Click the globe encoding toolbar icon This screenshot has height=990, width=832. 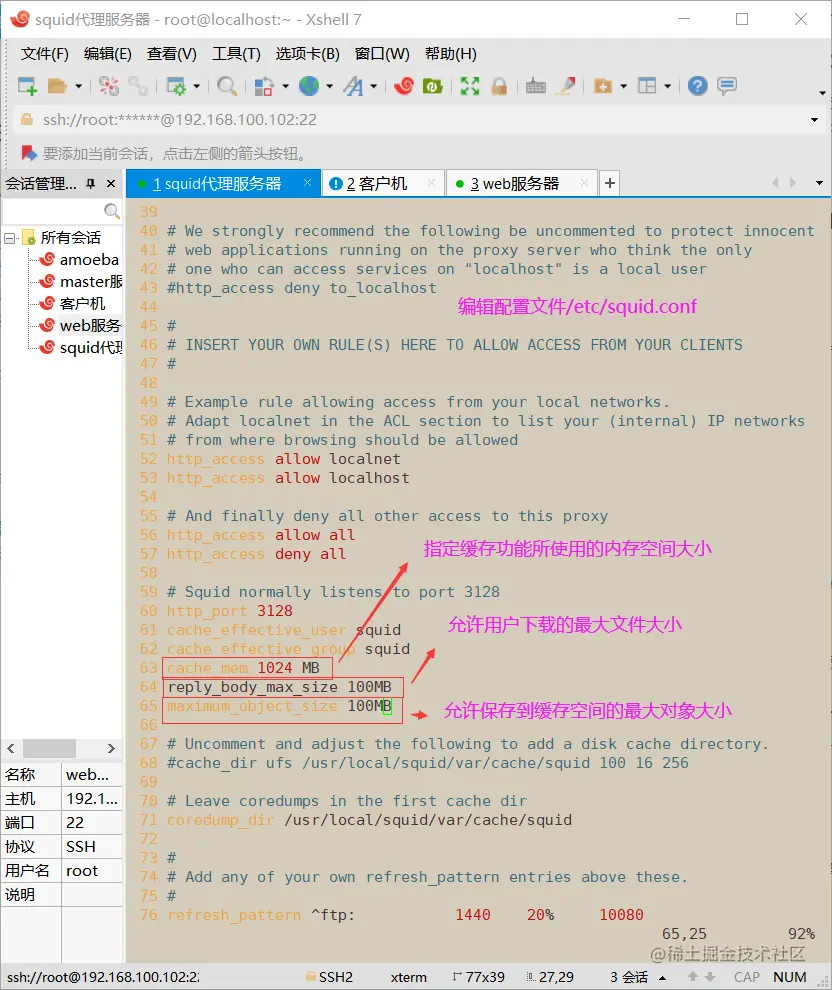[x=309, y=86]
